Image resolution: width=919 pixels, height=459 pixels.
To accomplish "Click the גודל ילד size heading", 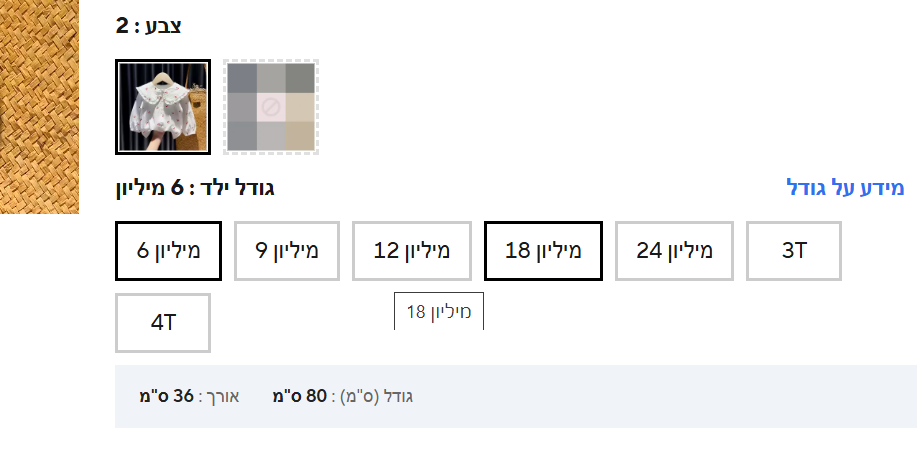I will point(239,188).
